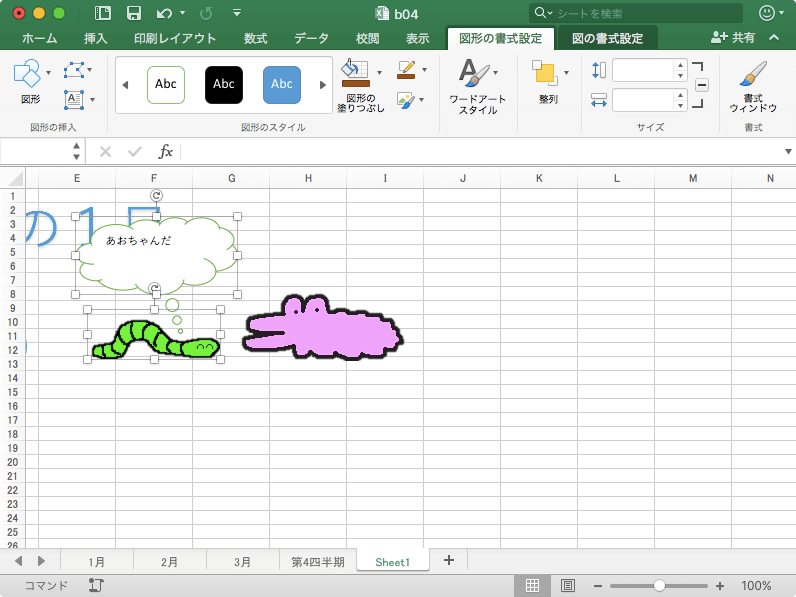The image size is (796, 597).
Task: Increase shape height with up stepper
Action: [x=680, y=65]
